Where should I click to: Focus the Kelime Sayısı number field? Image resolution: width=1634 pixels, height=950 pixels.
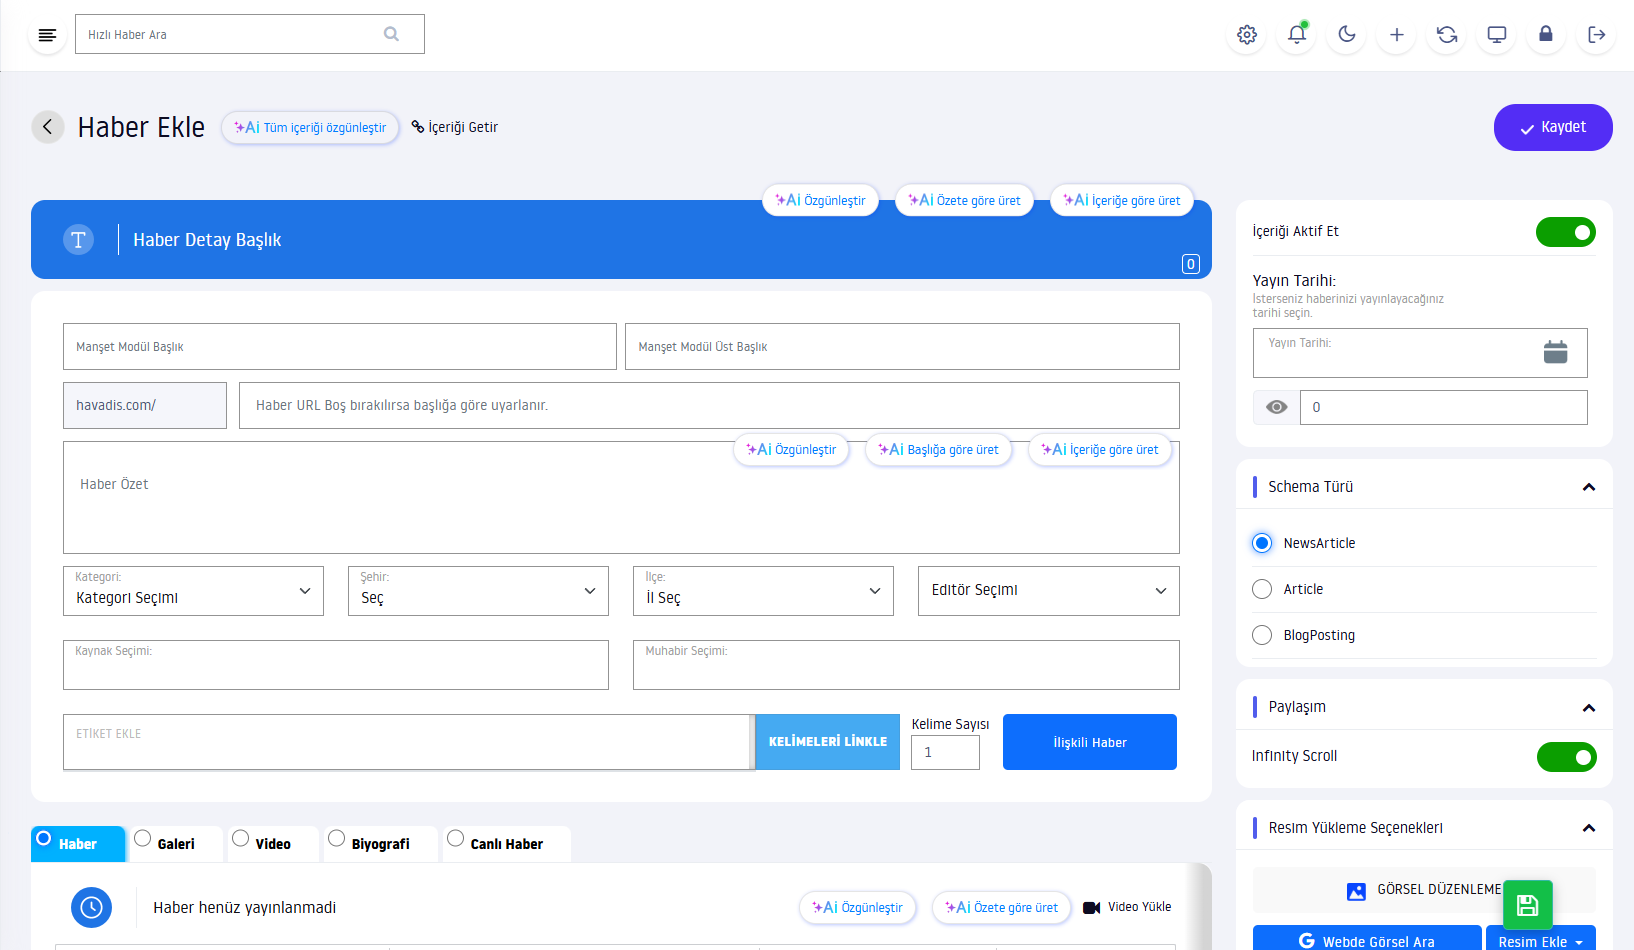pos(945,752)
